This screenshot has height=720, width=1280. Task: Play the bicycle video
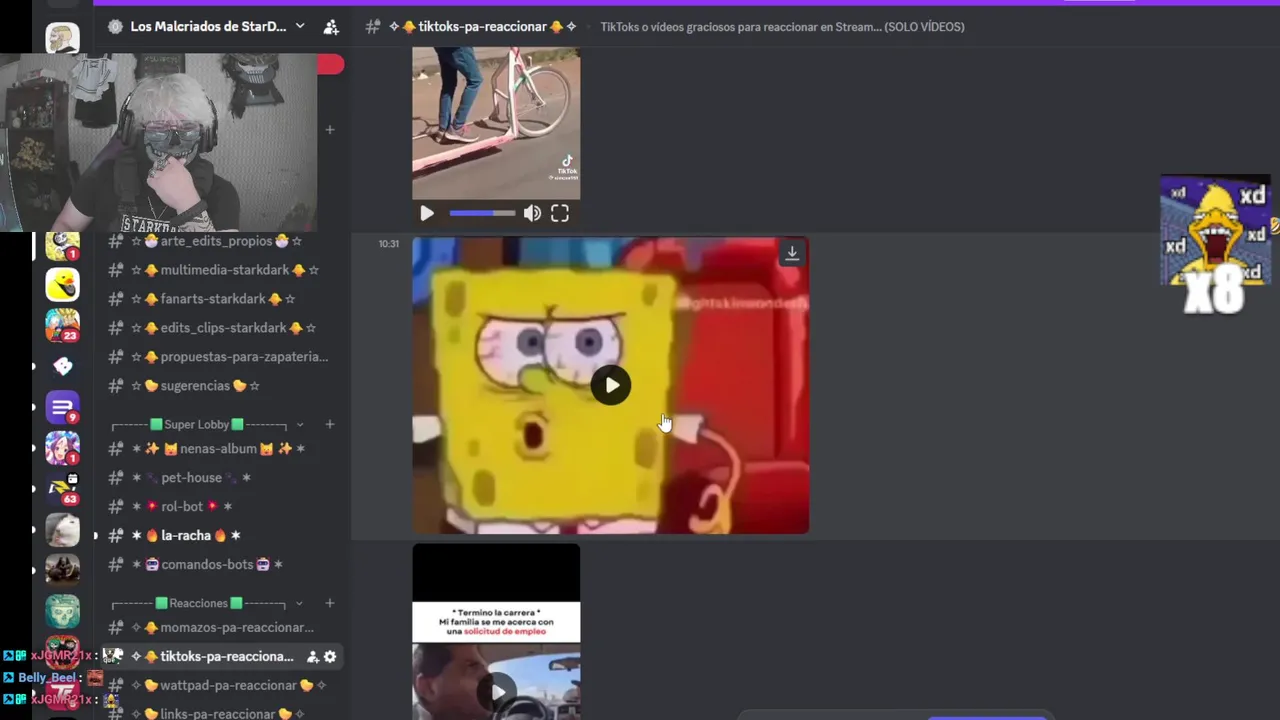click(427, 213)
